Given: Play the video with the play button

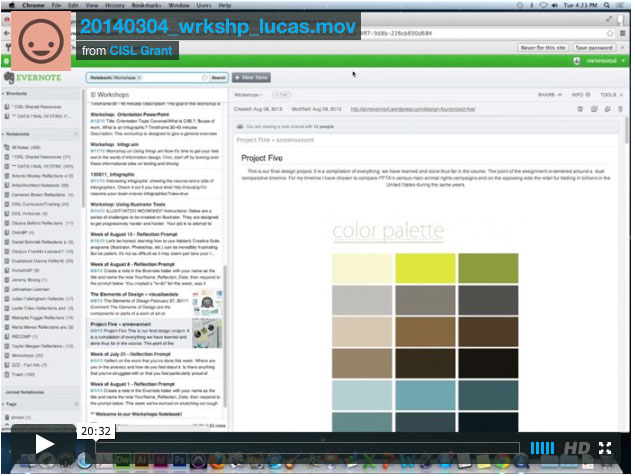Looking at the screenshot, I should [45, 444].
